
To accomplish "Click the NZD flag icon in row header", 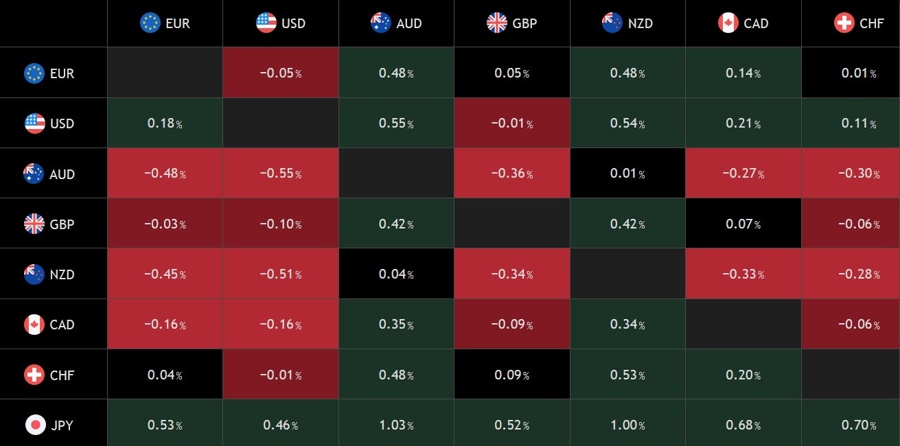I will click(35, 274).
